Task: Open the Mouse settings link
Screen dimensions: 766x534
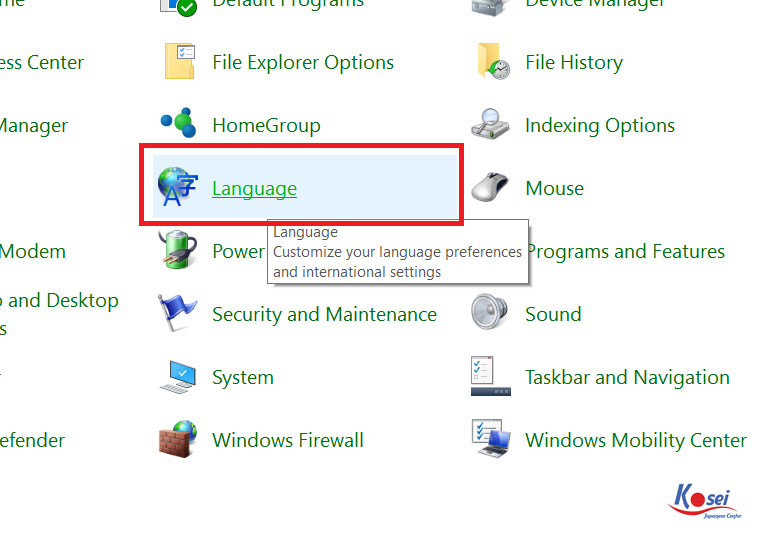Action: click(554, 188)
